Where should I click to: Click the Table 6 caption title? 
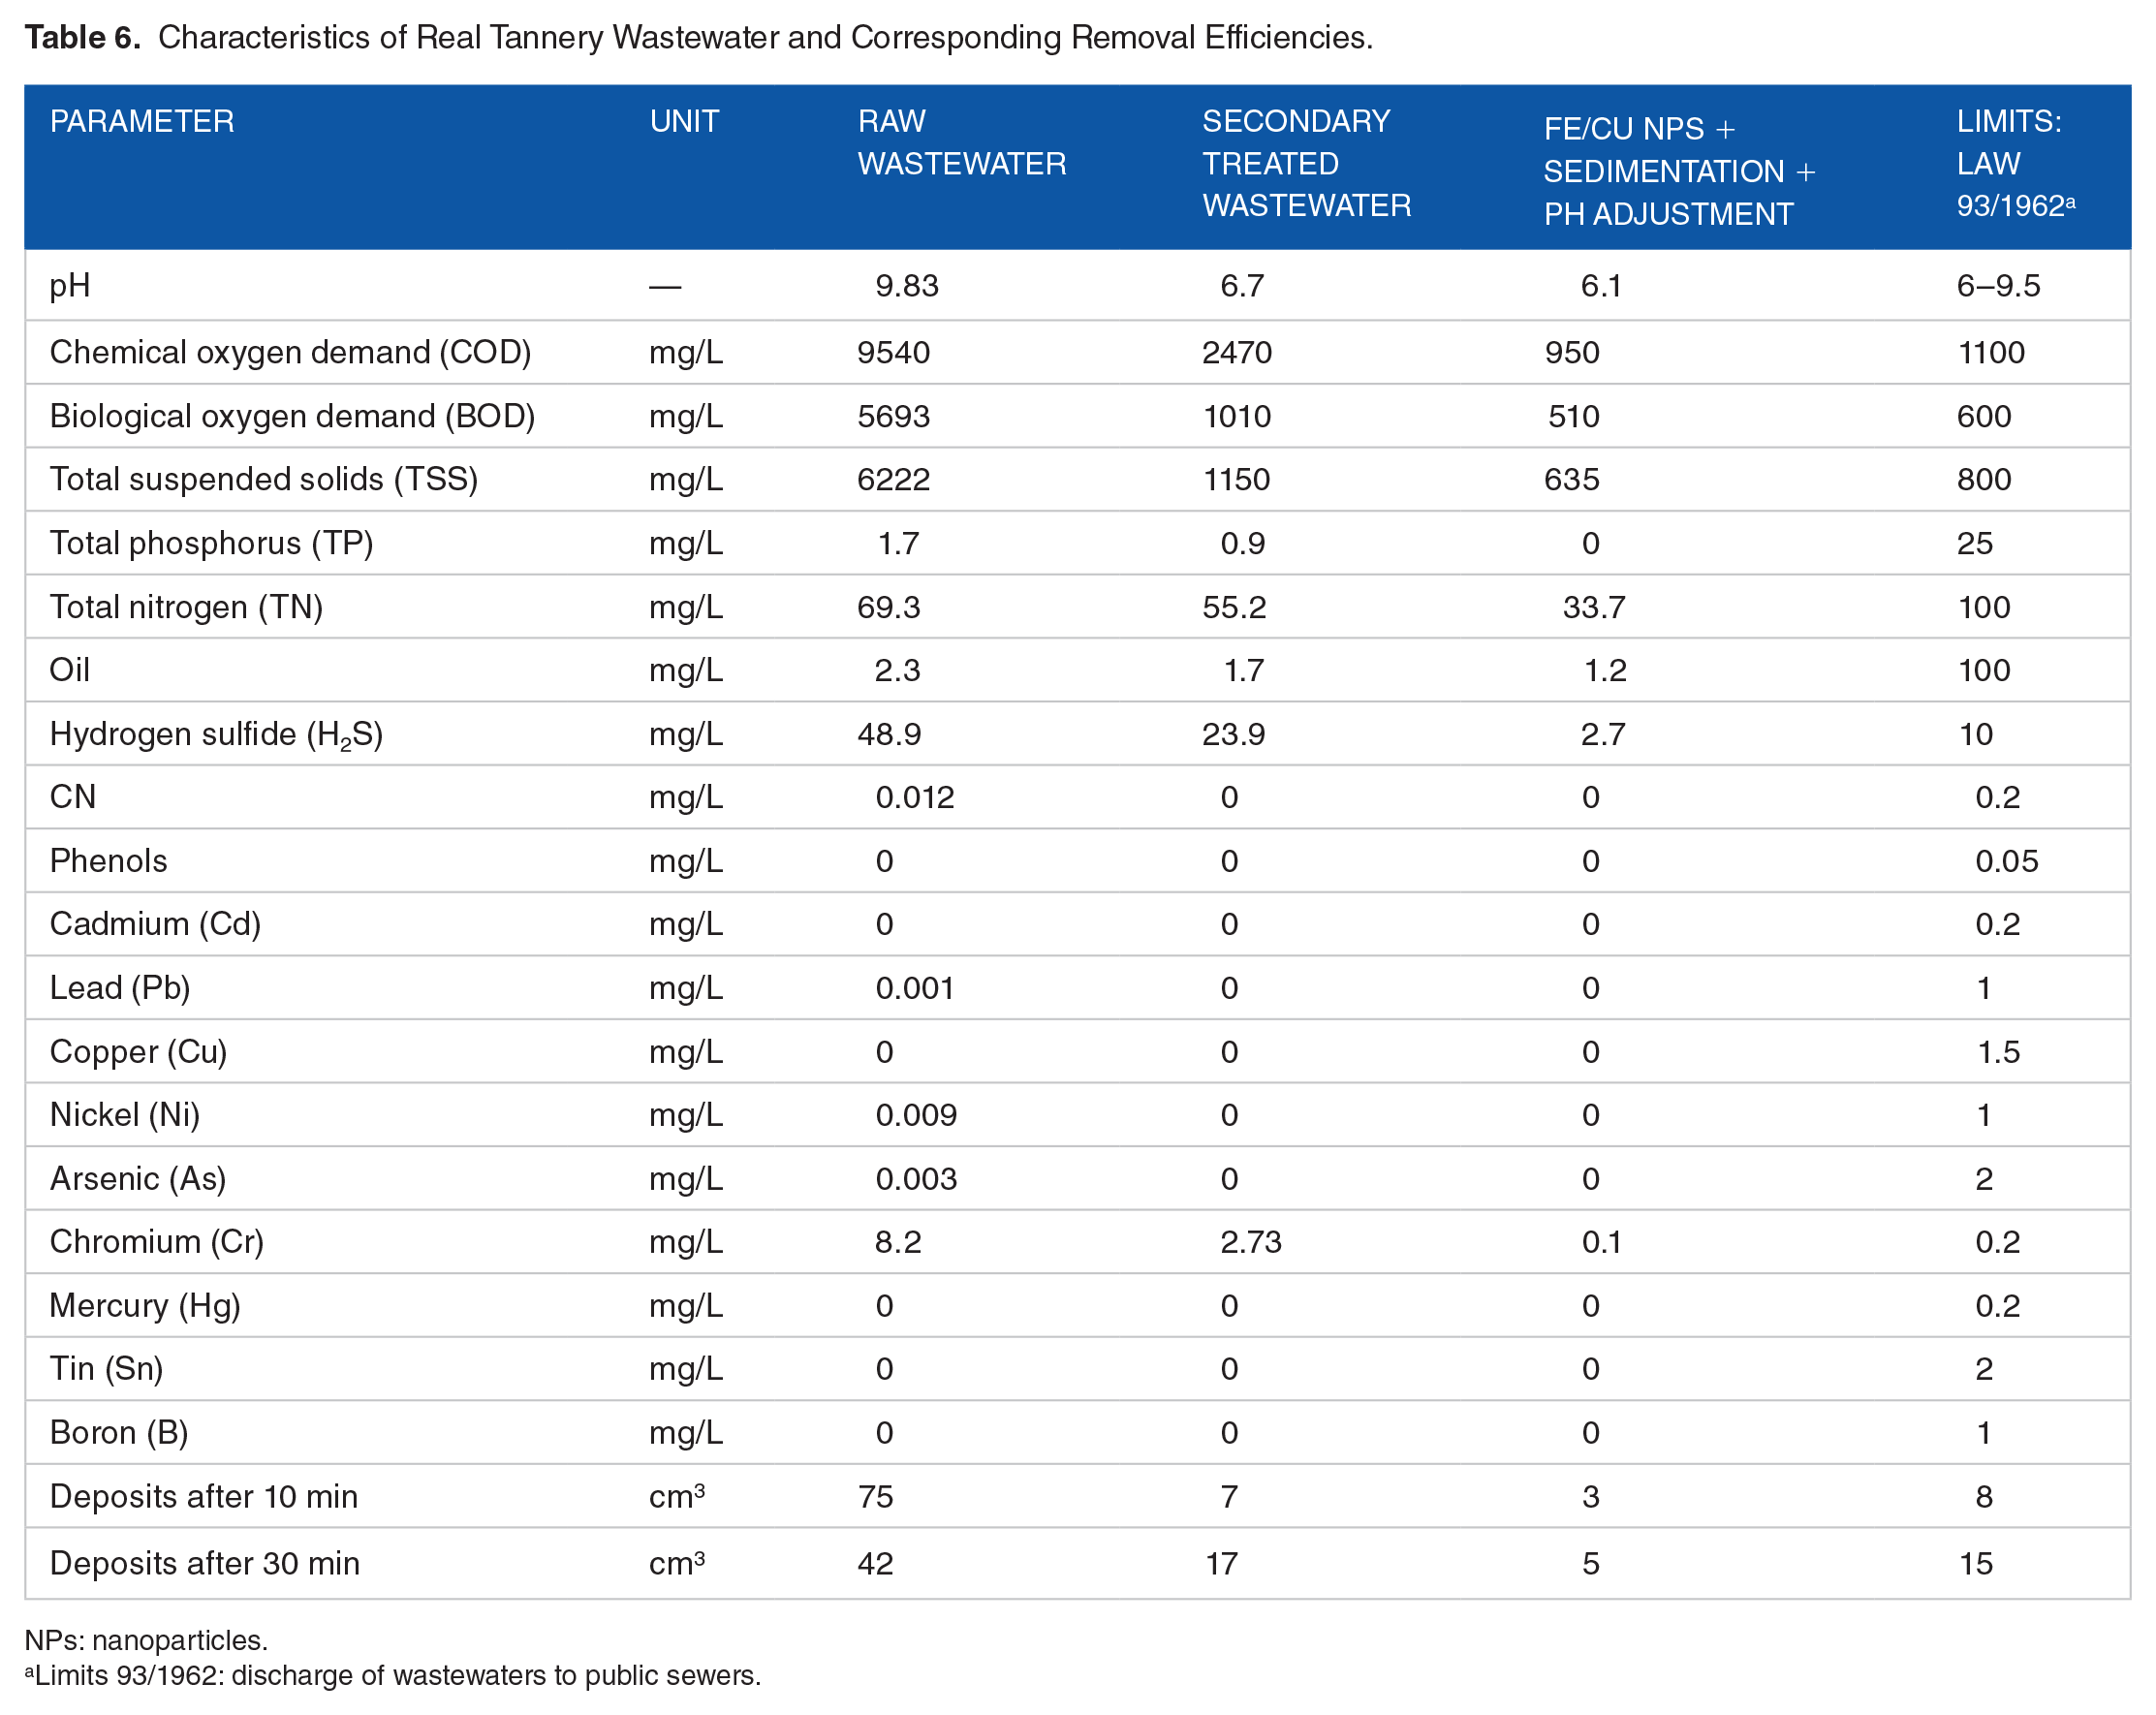tap(698, 38)
